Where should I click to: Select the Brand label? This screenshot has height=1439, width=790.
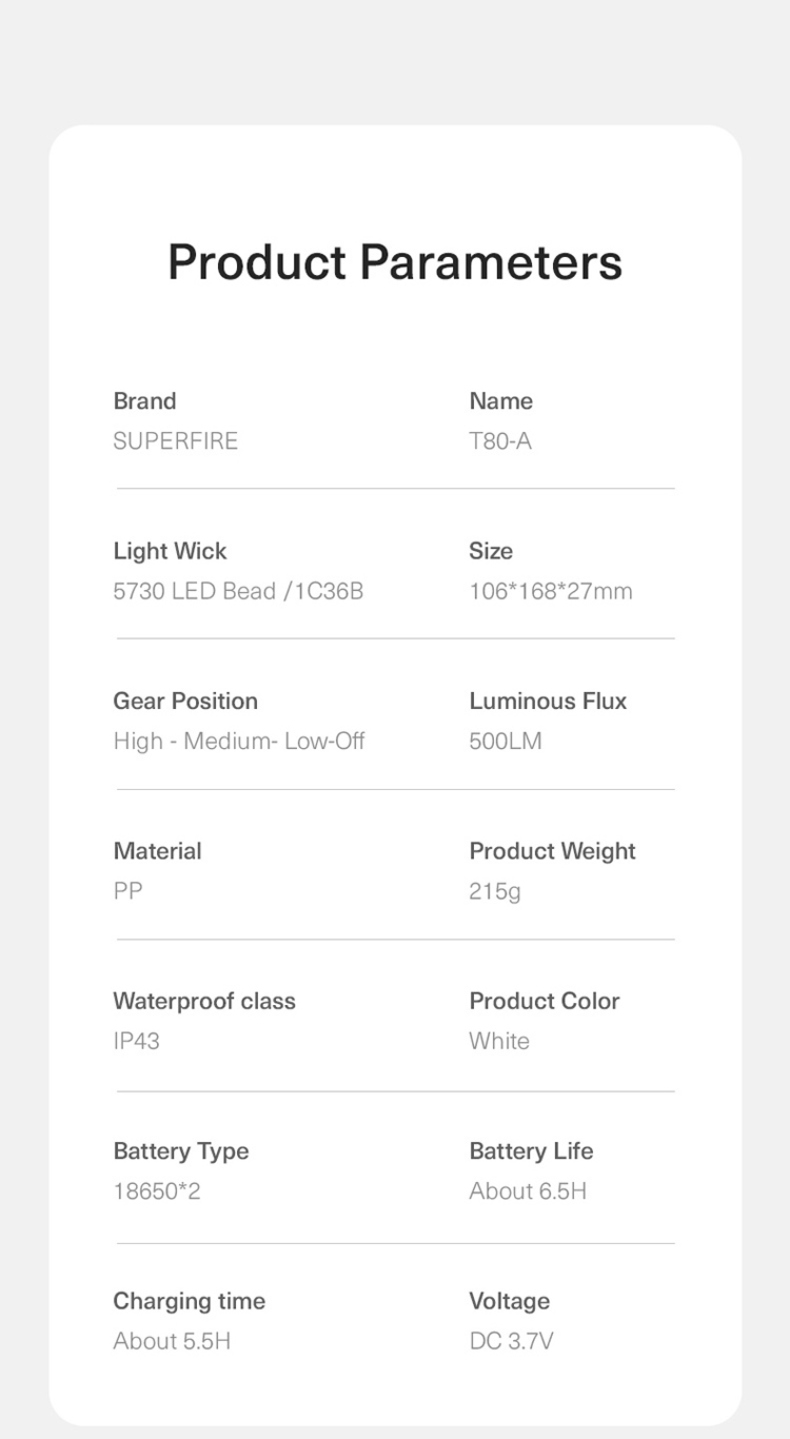click(x=145, y=401)
